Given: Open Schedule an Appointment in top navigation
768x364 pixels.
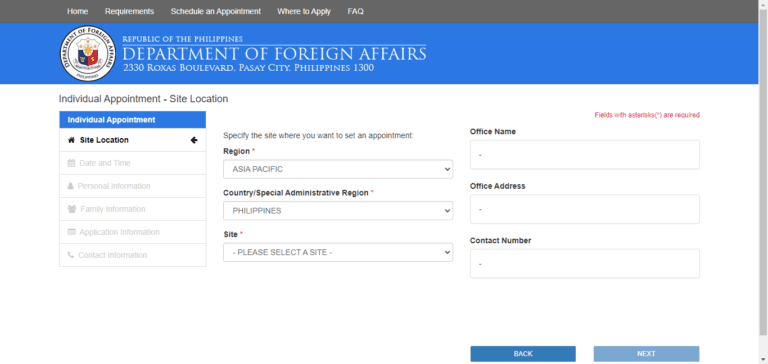Looking at the screenshot, I should (216, 11).
